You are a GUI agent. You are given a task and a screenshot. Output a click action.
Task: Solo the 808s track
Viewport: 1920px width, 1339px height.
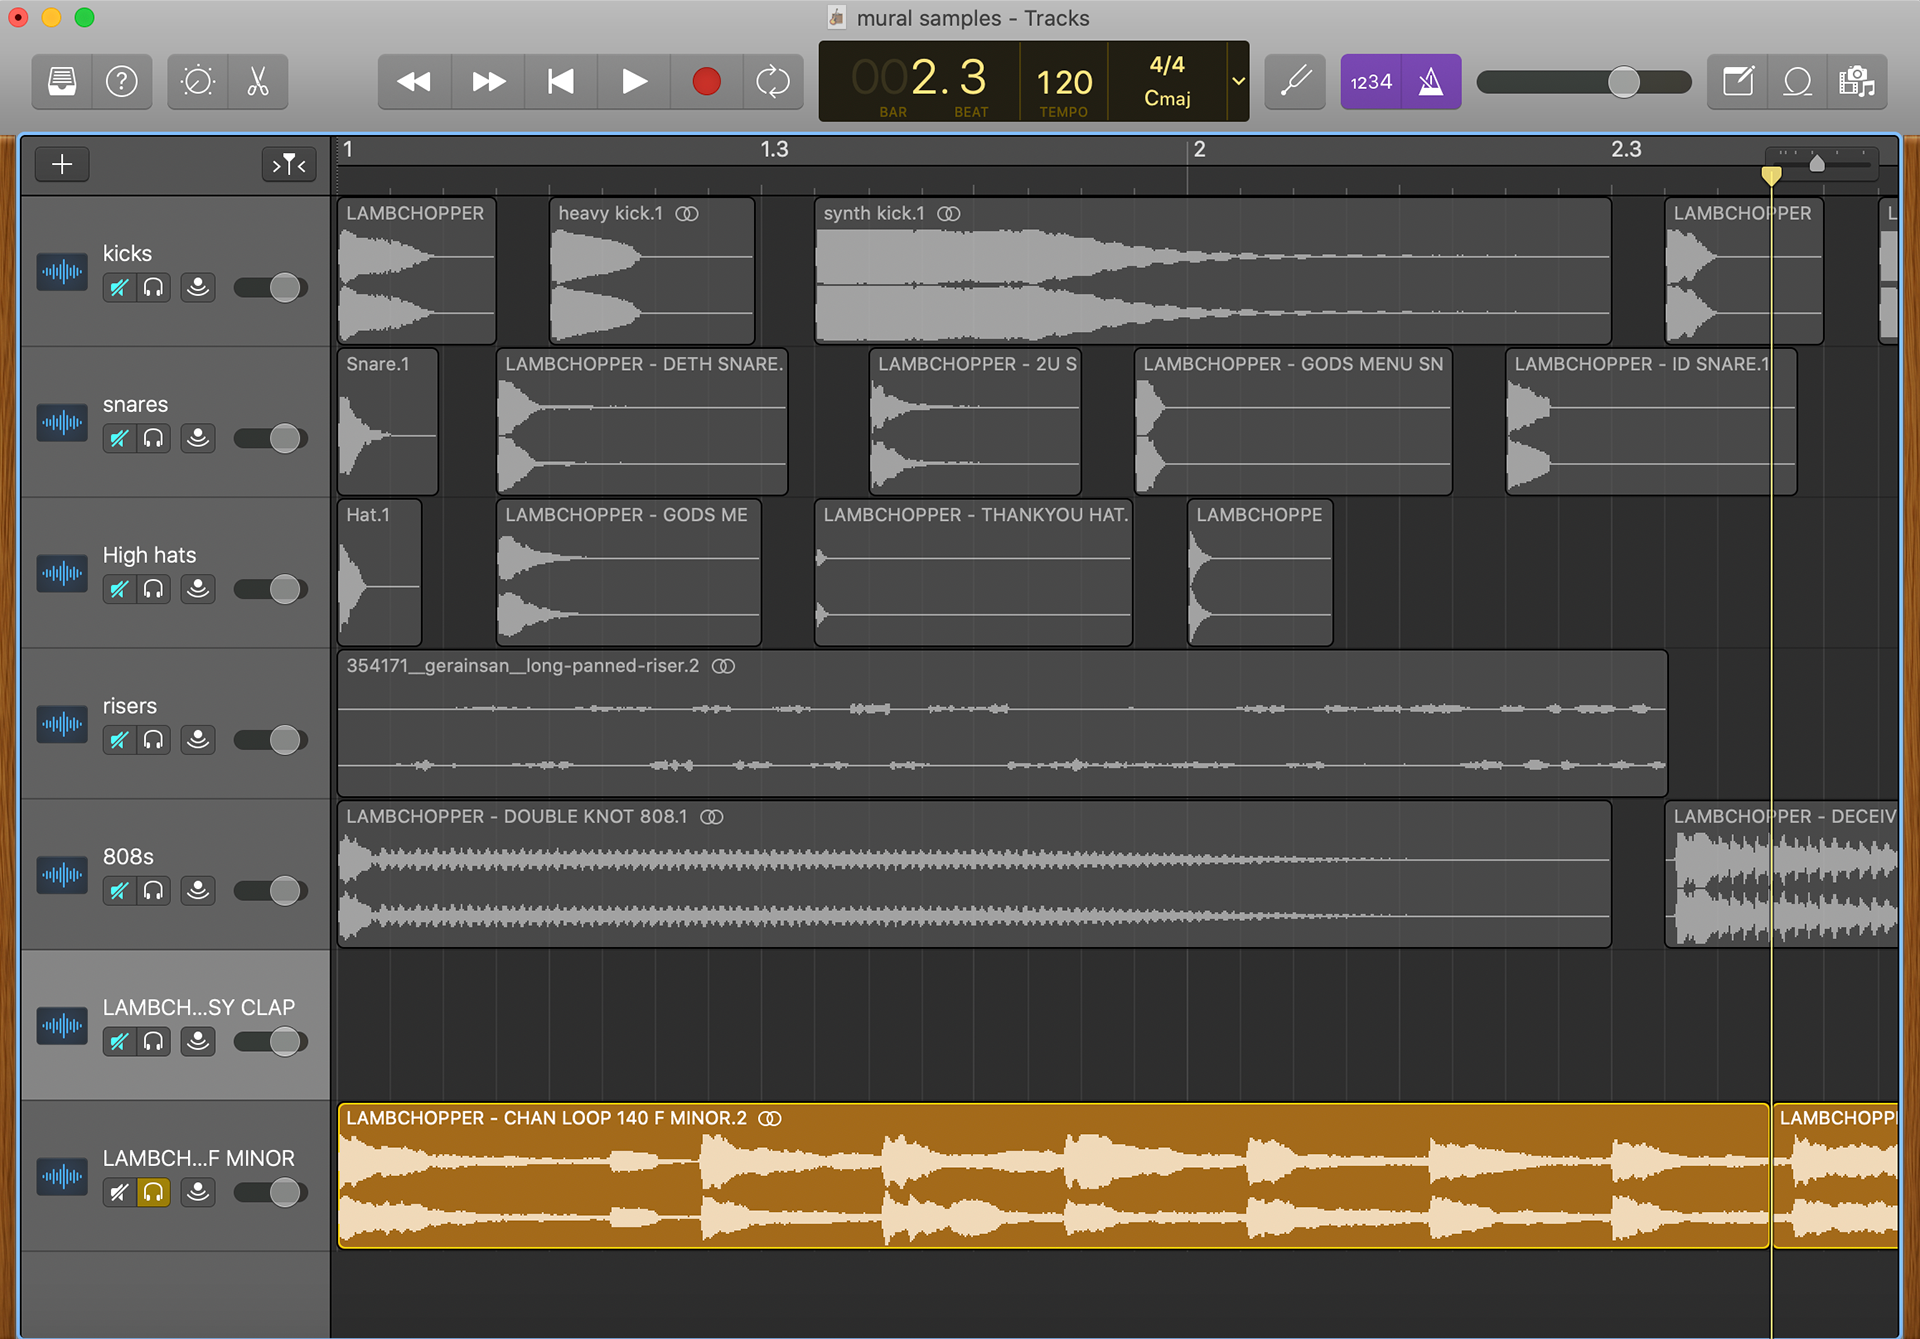(153, 892)
